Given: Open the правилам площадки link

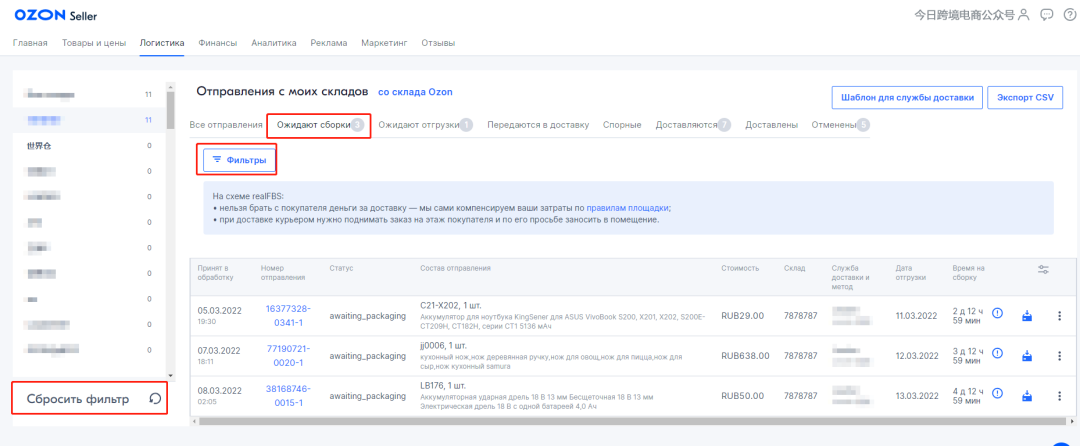Looking at the screenshot, I should 627,207.
